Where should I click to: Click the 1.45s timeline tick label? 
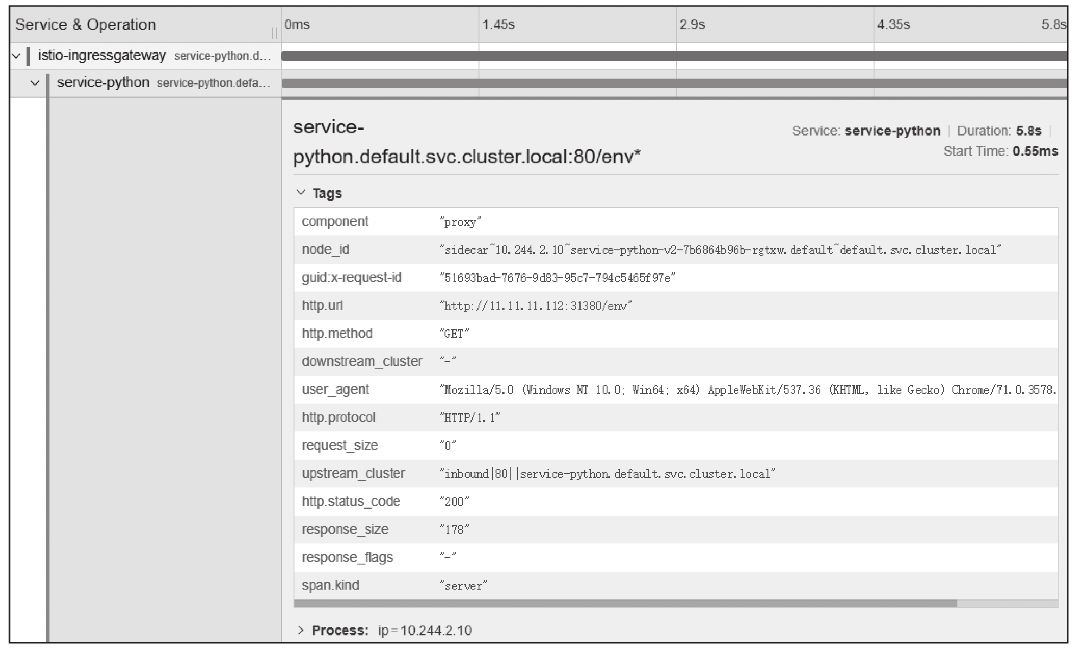498,24
